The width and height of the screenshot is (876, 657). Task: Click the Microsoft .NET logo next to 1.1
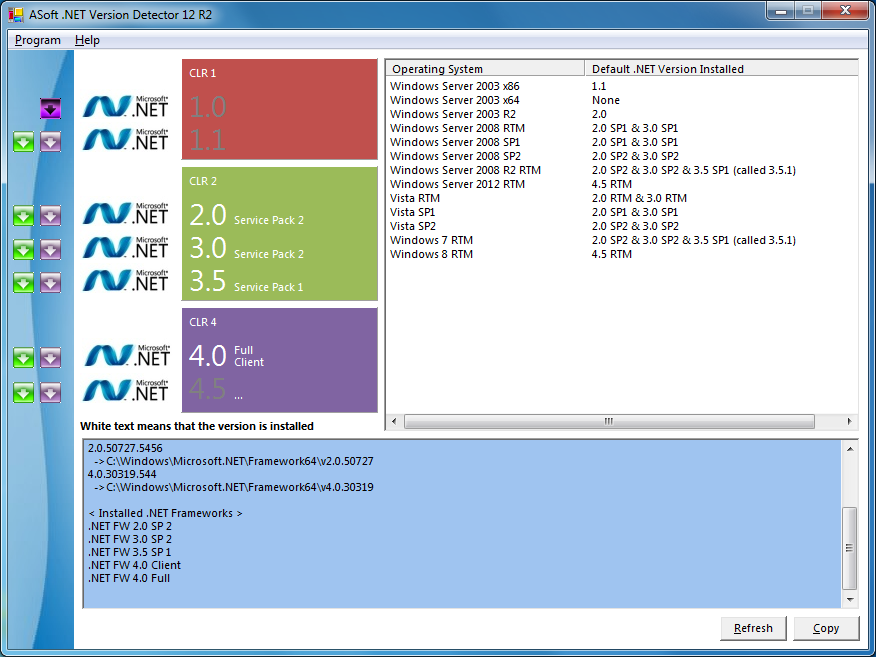(126, 140)
